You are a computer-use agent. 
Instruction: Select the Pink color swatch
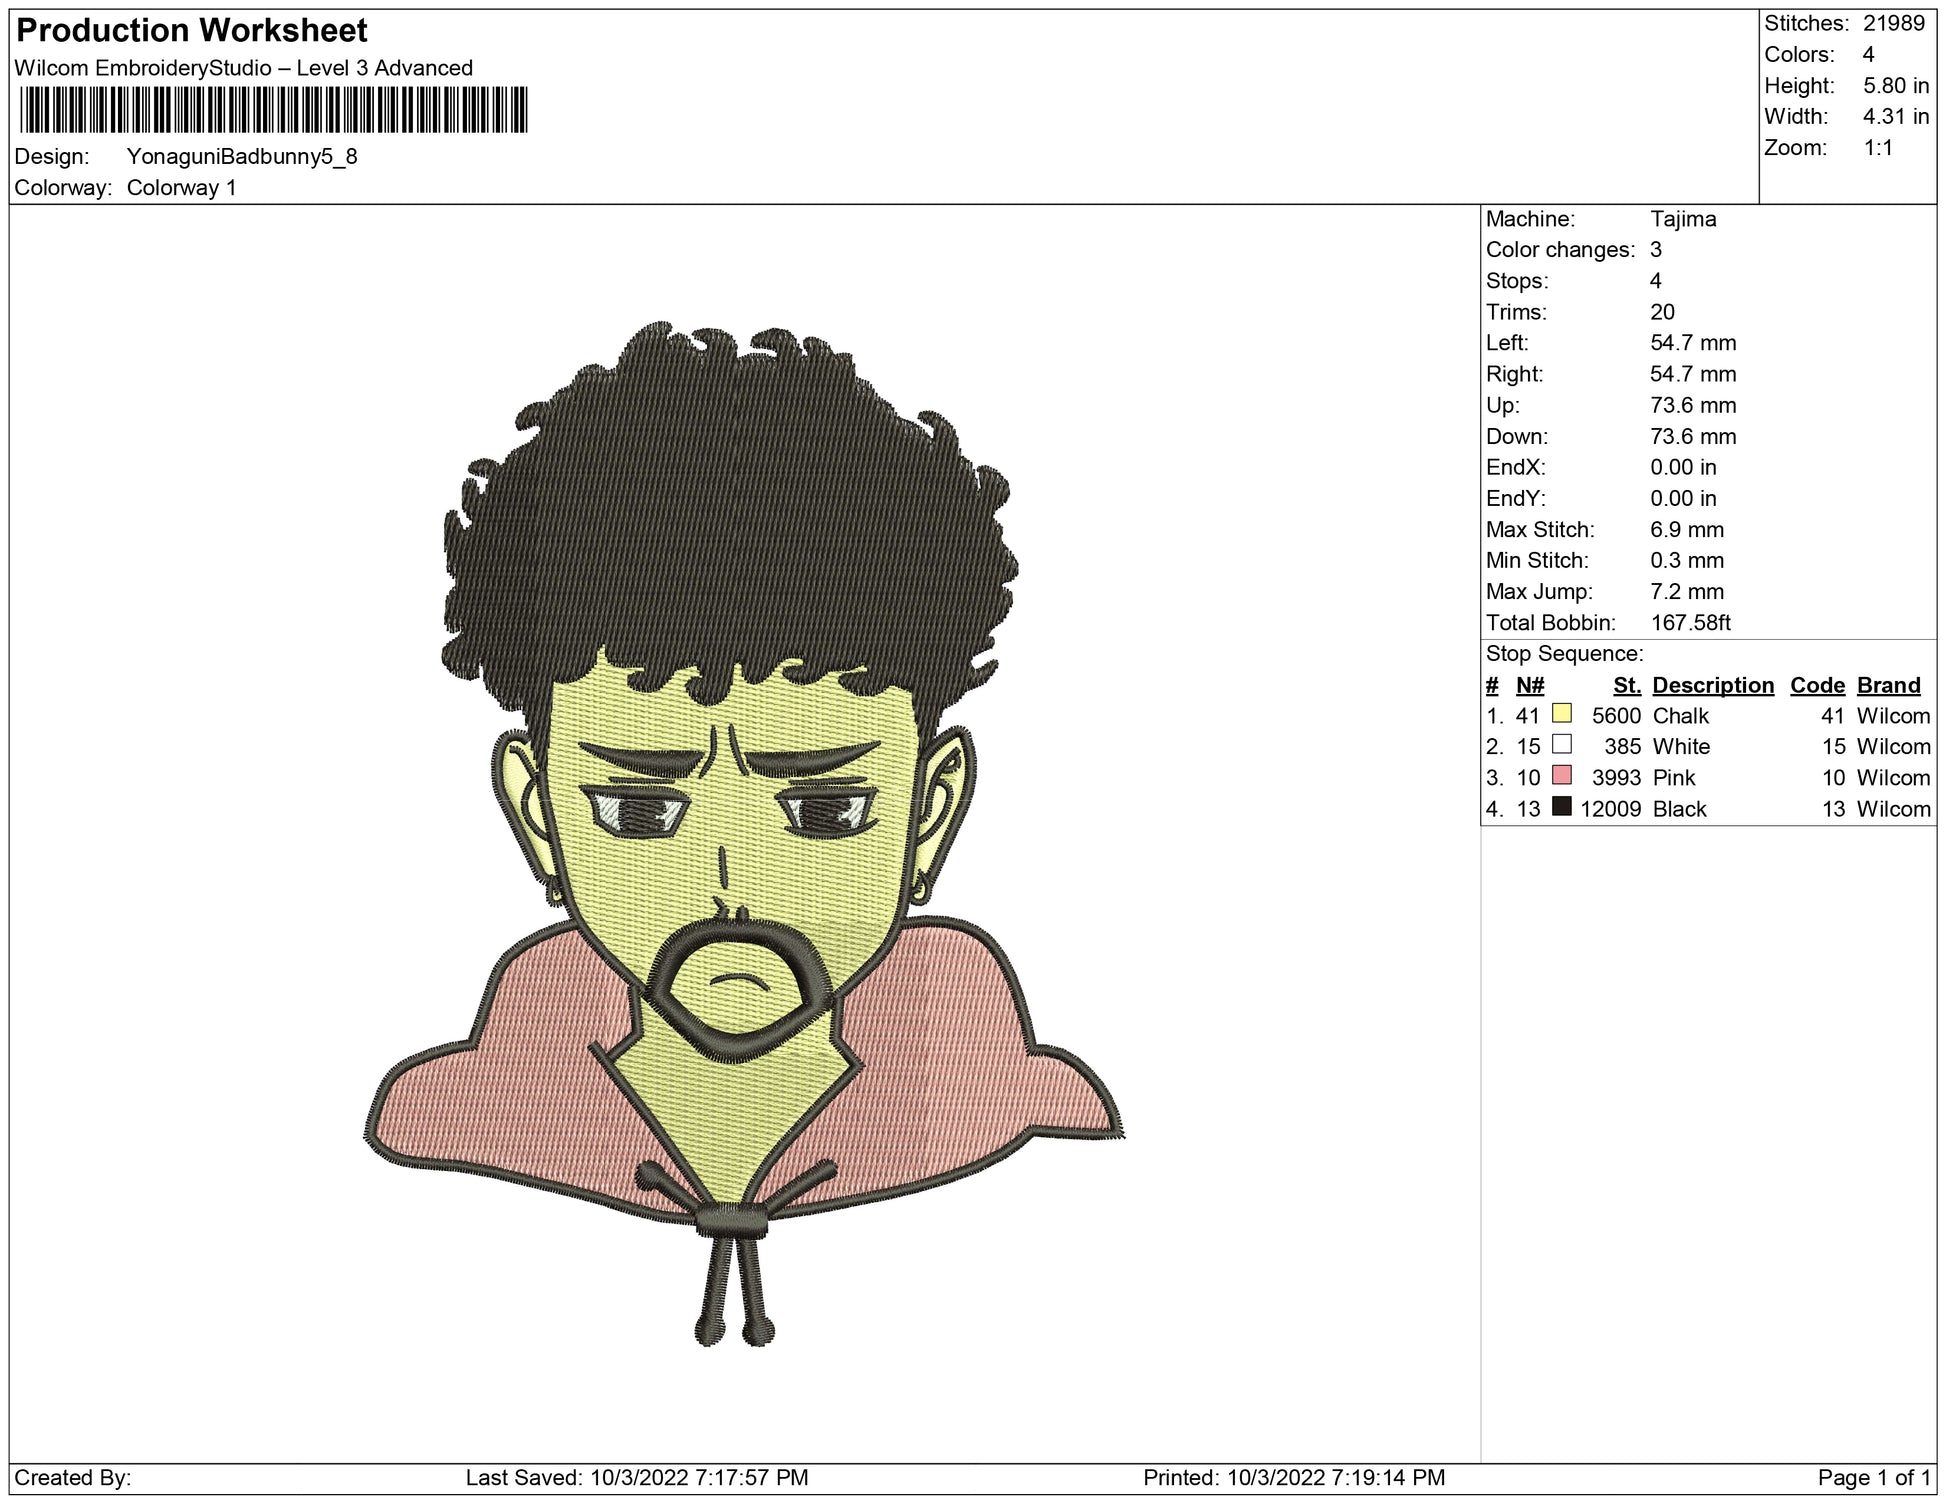tap(1561, 776)
